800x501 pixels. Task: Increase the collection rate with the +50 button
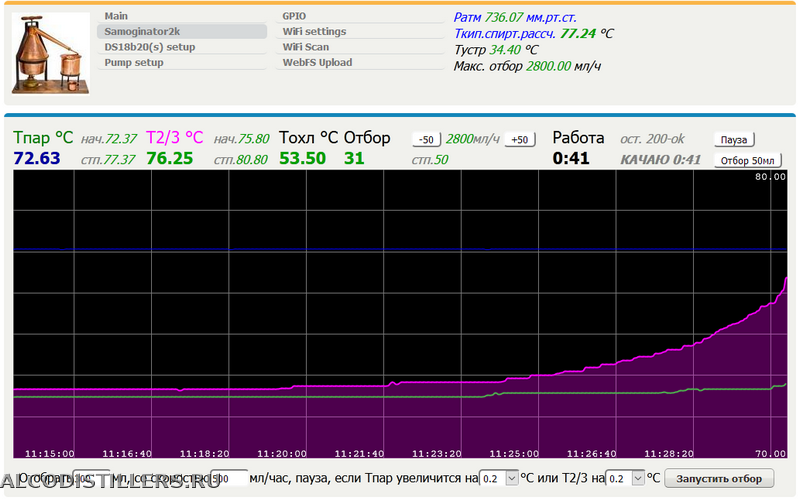pyautogui.click(x=519, y=139)
